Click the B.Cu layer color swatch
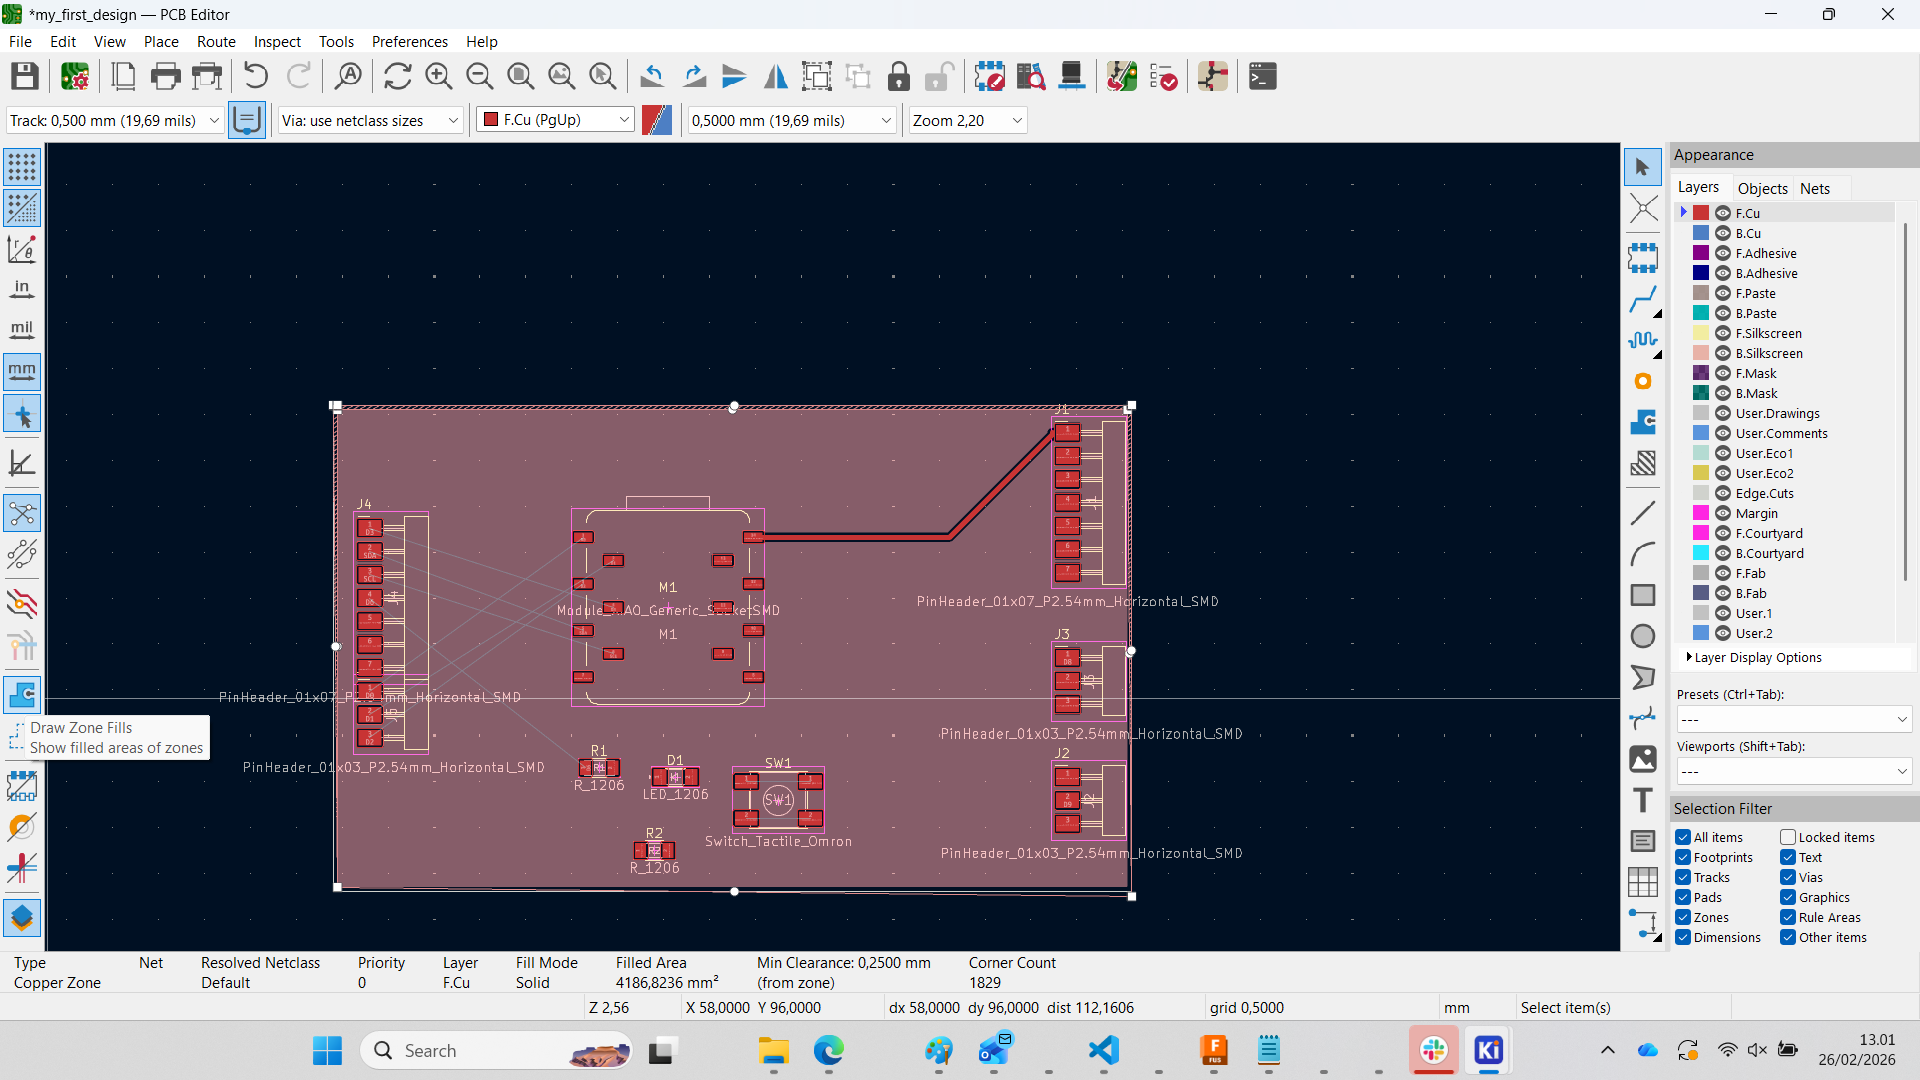 coord(1700,233)
